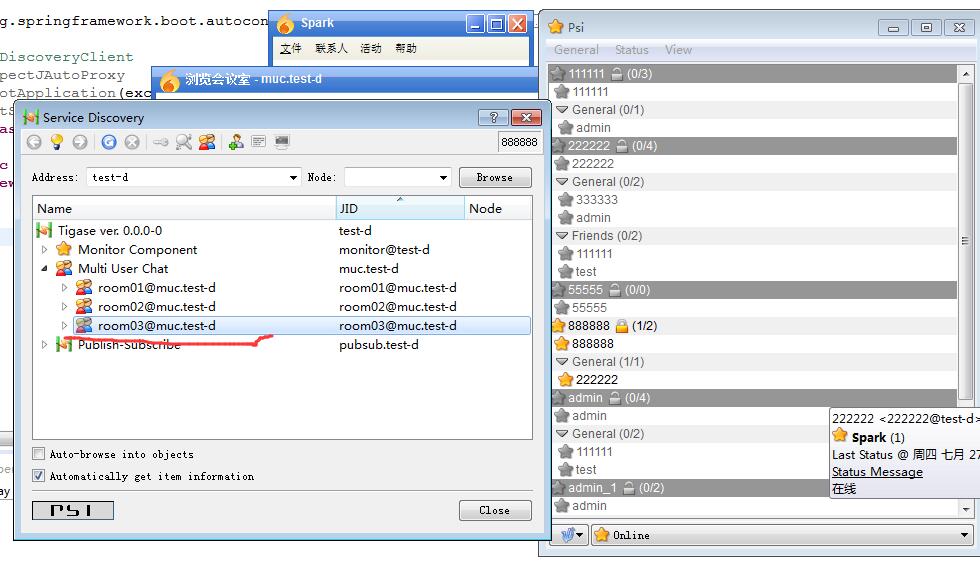Sort by the Name column header
The height and width of the screenshot is (562, 980).
coord(184,208)
